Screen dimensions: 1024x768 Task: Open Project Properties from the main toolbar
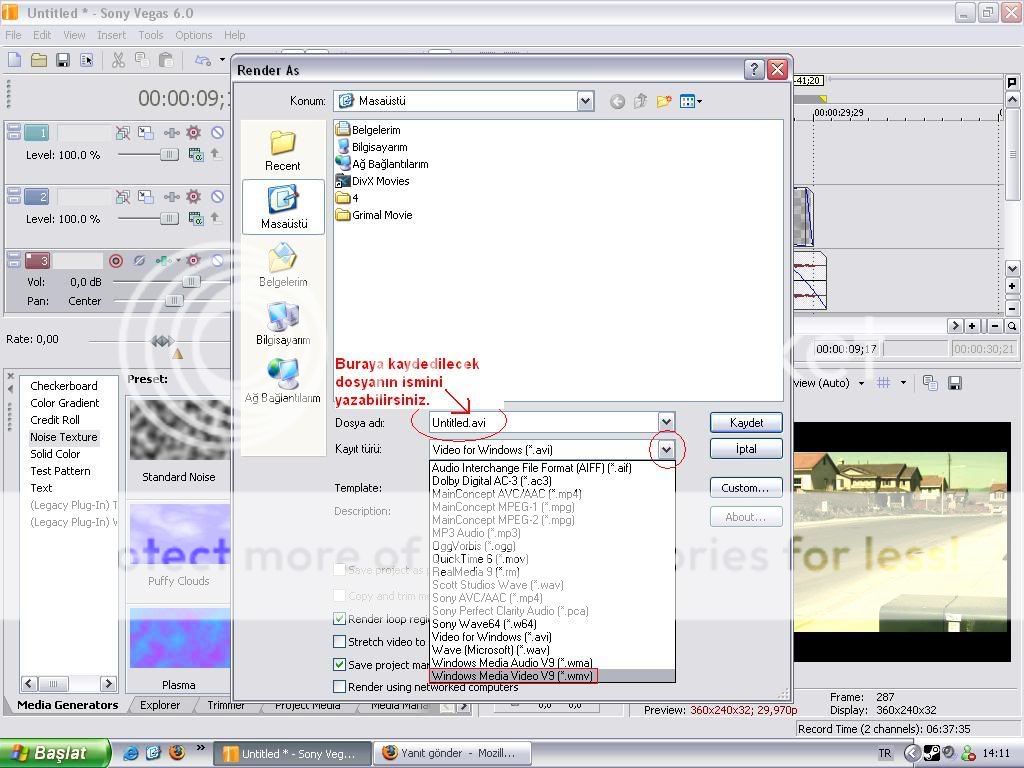pos(86,60)
